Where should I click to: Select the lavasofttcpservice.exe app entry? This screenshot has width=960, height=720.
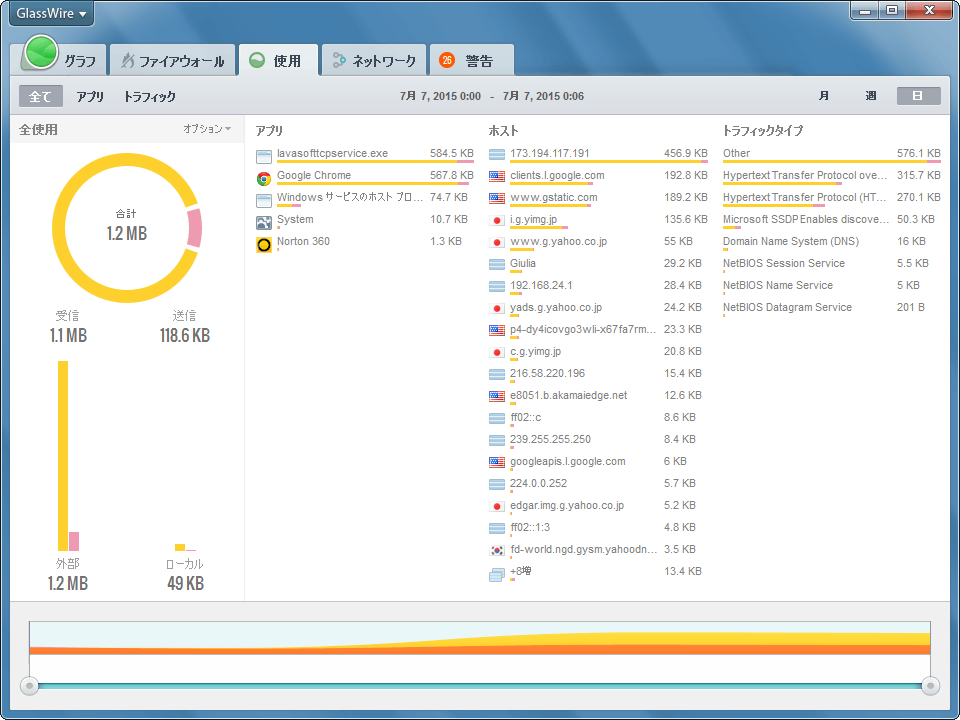pos(364,155)
